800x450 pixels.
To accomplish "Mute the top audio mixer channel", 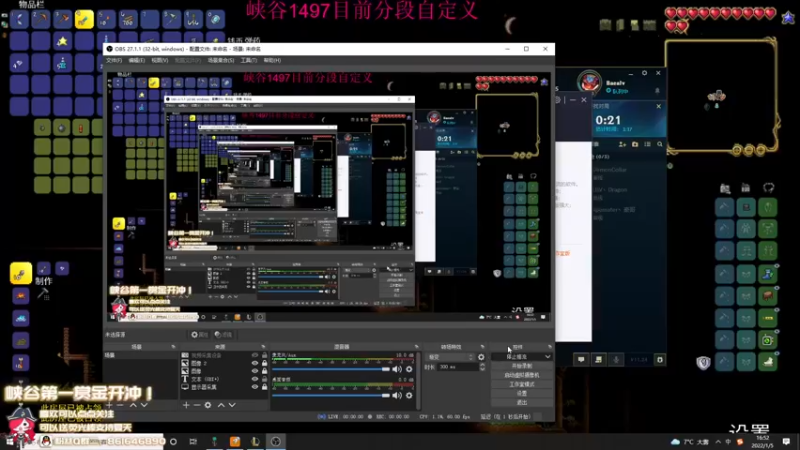I will coord(397,369).
